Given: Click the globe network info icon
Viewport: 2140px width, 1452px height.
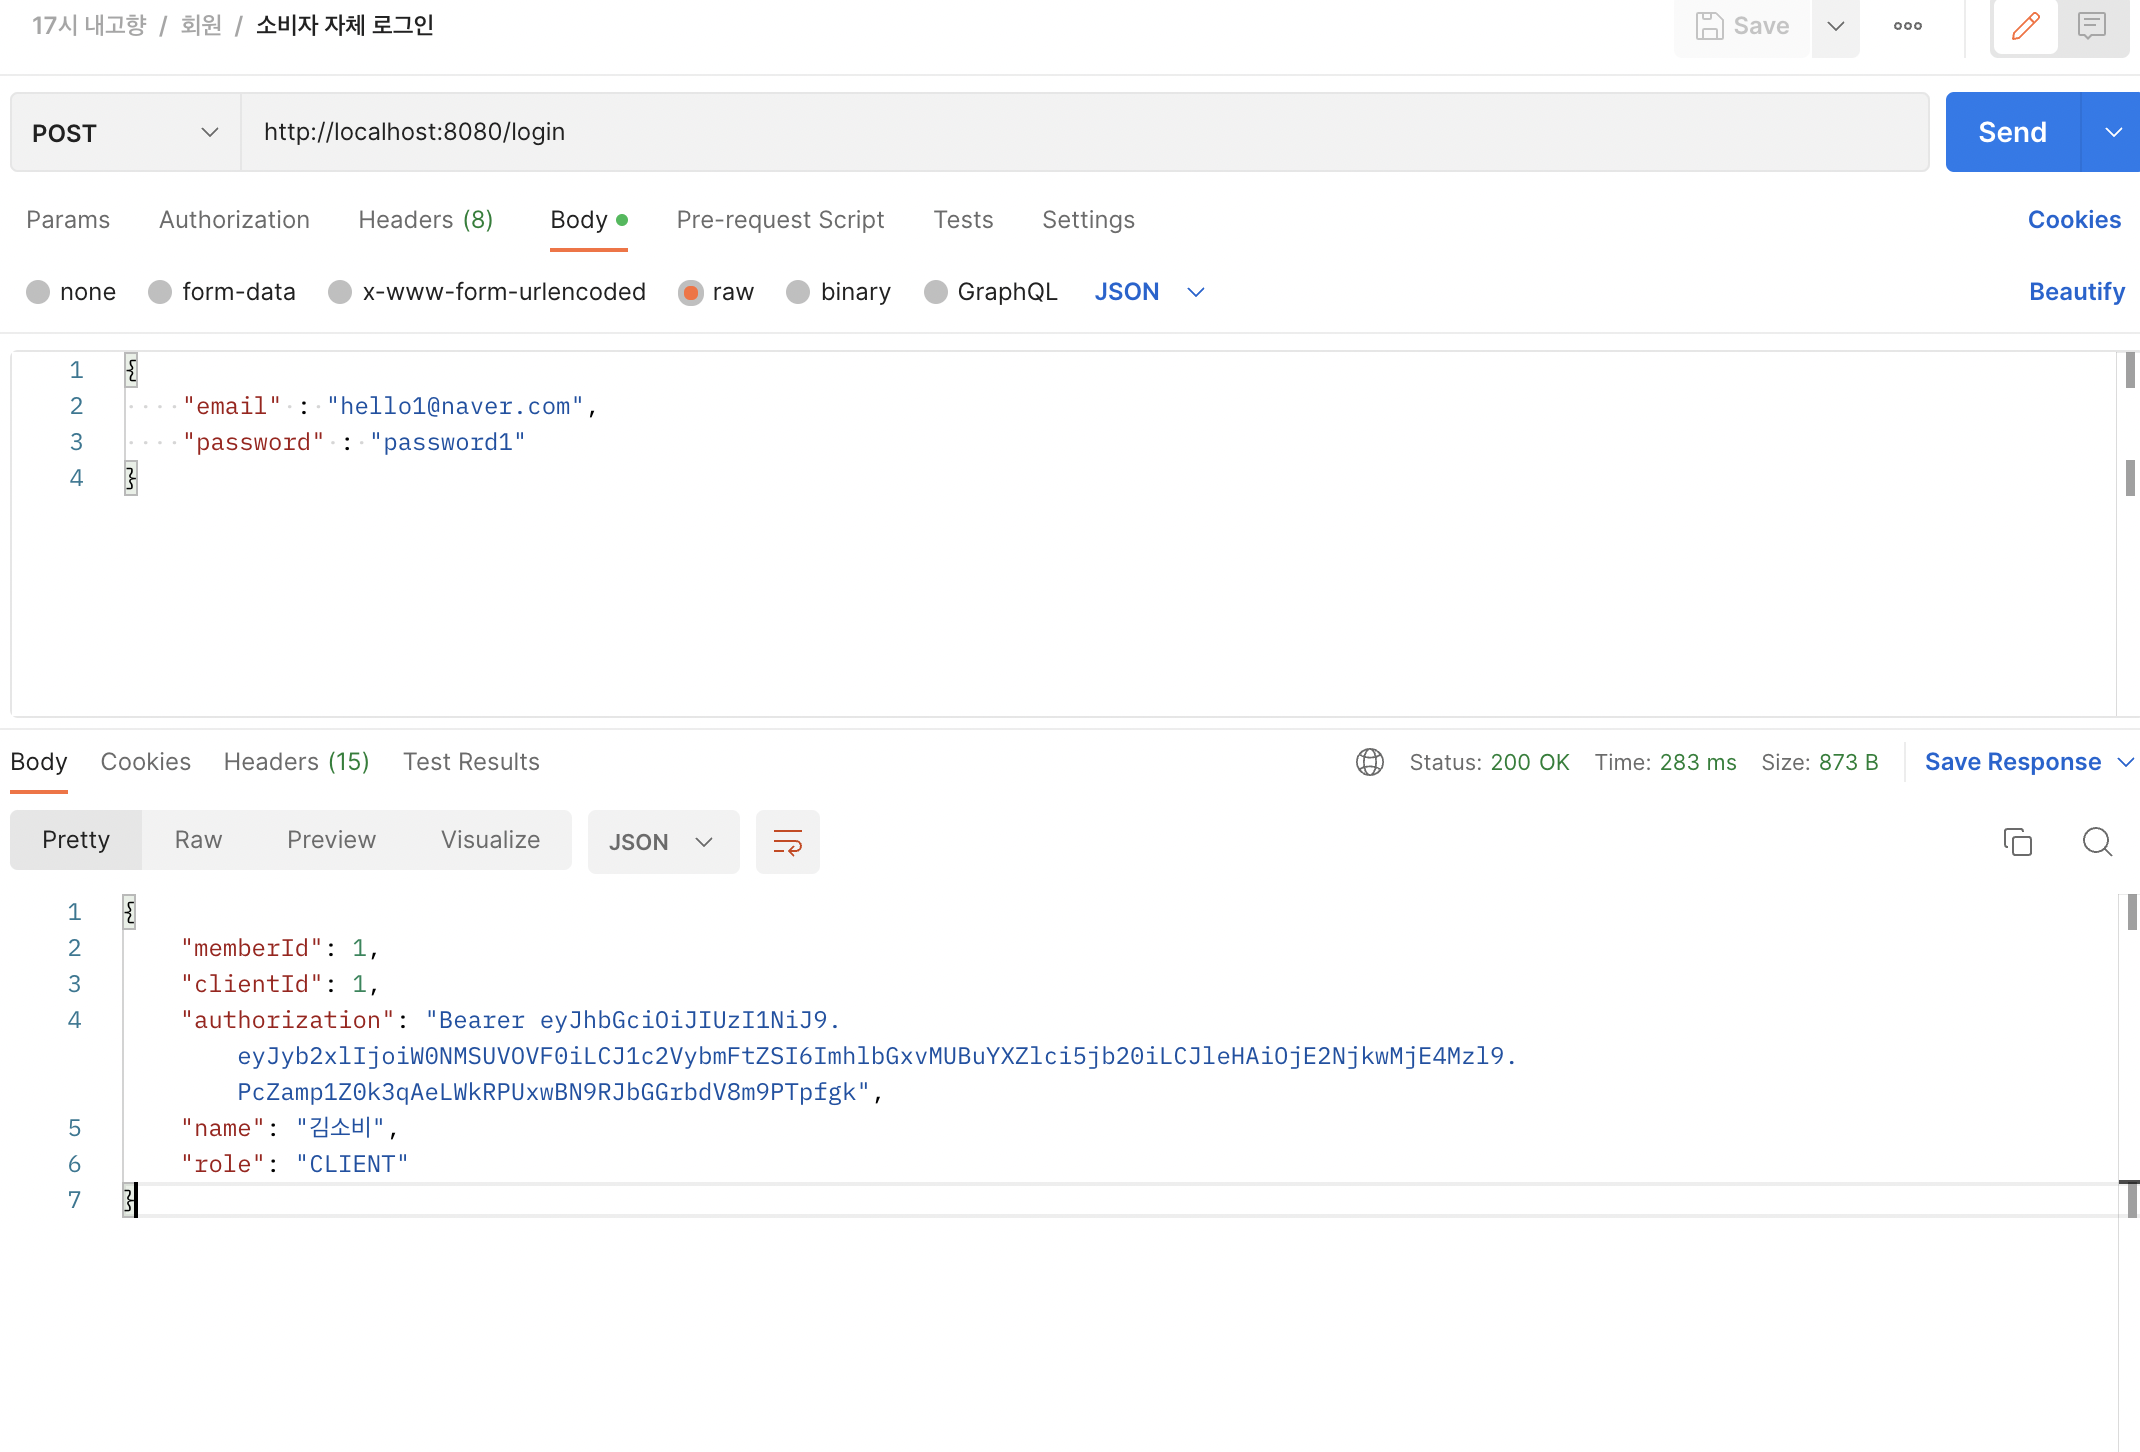Looking at the screenshot, I should click(1370, 762).
